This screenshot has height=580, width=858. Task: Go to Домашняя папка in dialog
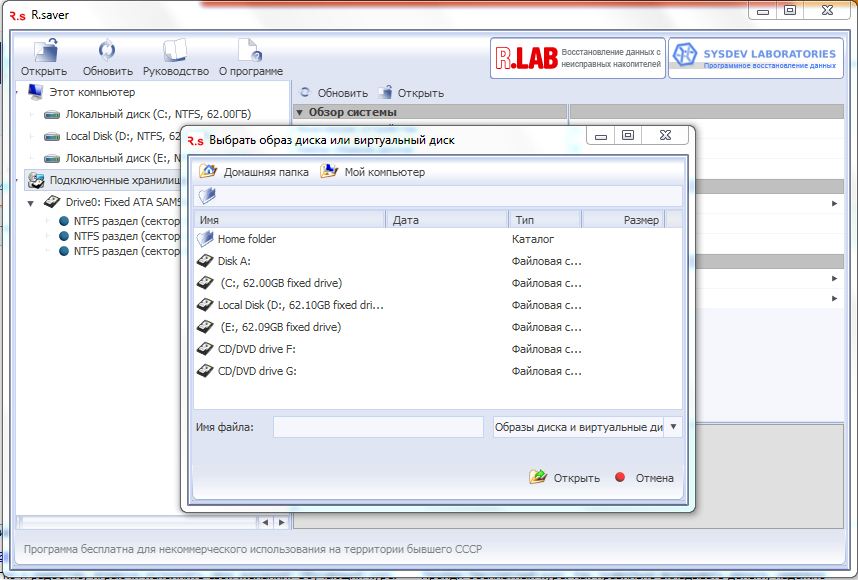coord(254,172)
